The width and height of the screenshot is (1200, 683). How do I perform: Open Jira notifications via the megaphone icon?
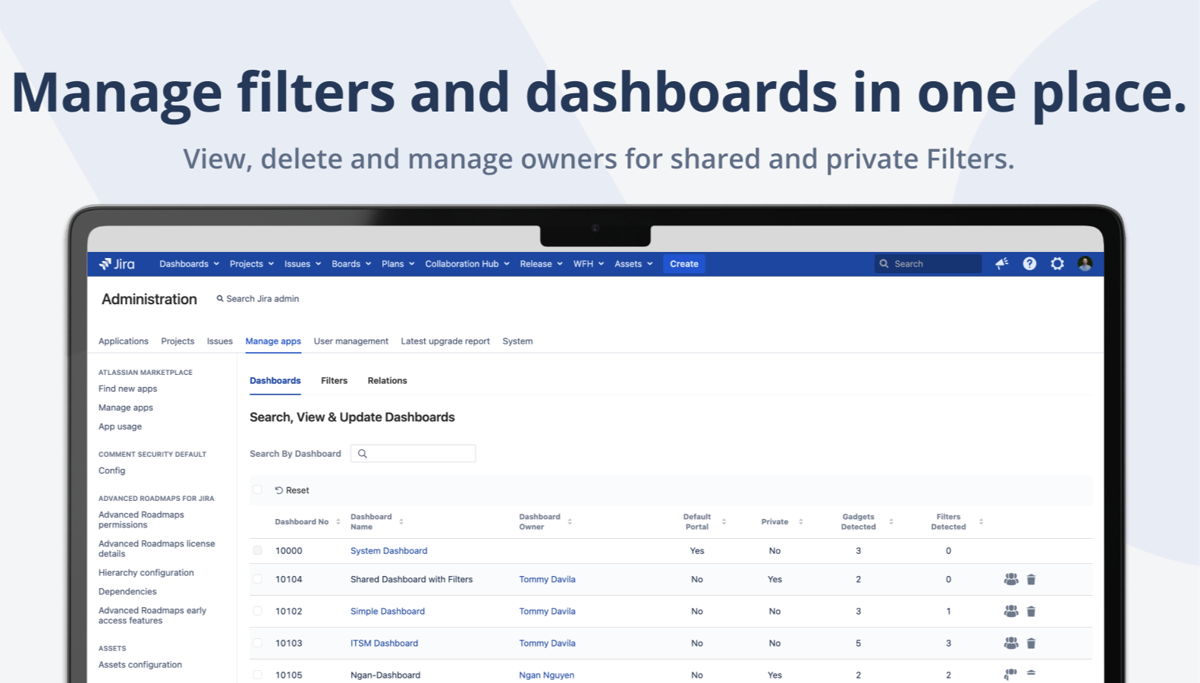(x=1002, y=263)
